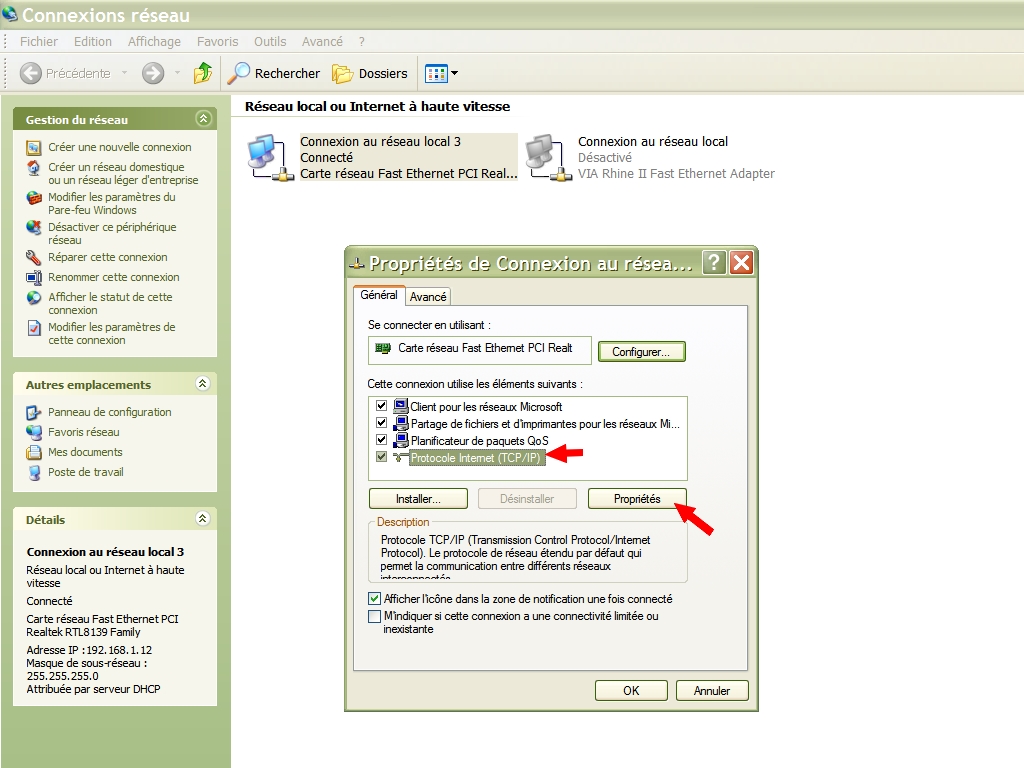Open Panneau de configuration from sidebar
1024x768 pixels.
pos(109,412)
